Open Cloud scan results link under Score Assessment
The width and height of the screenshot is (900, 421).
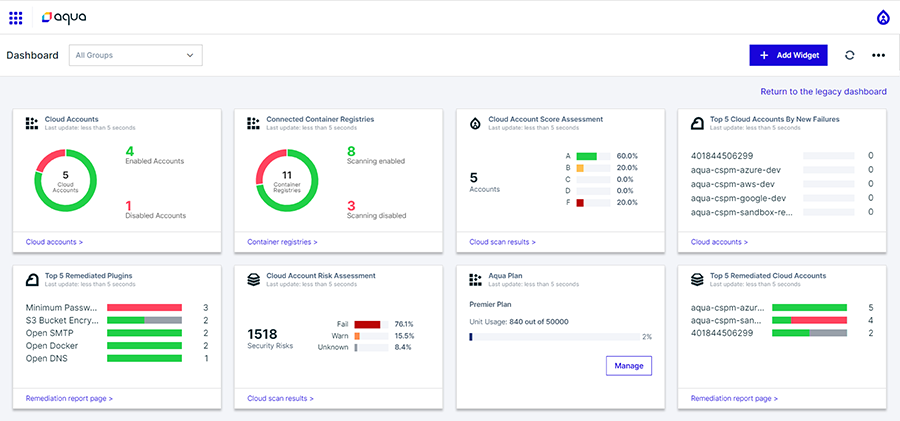502,242
